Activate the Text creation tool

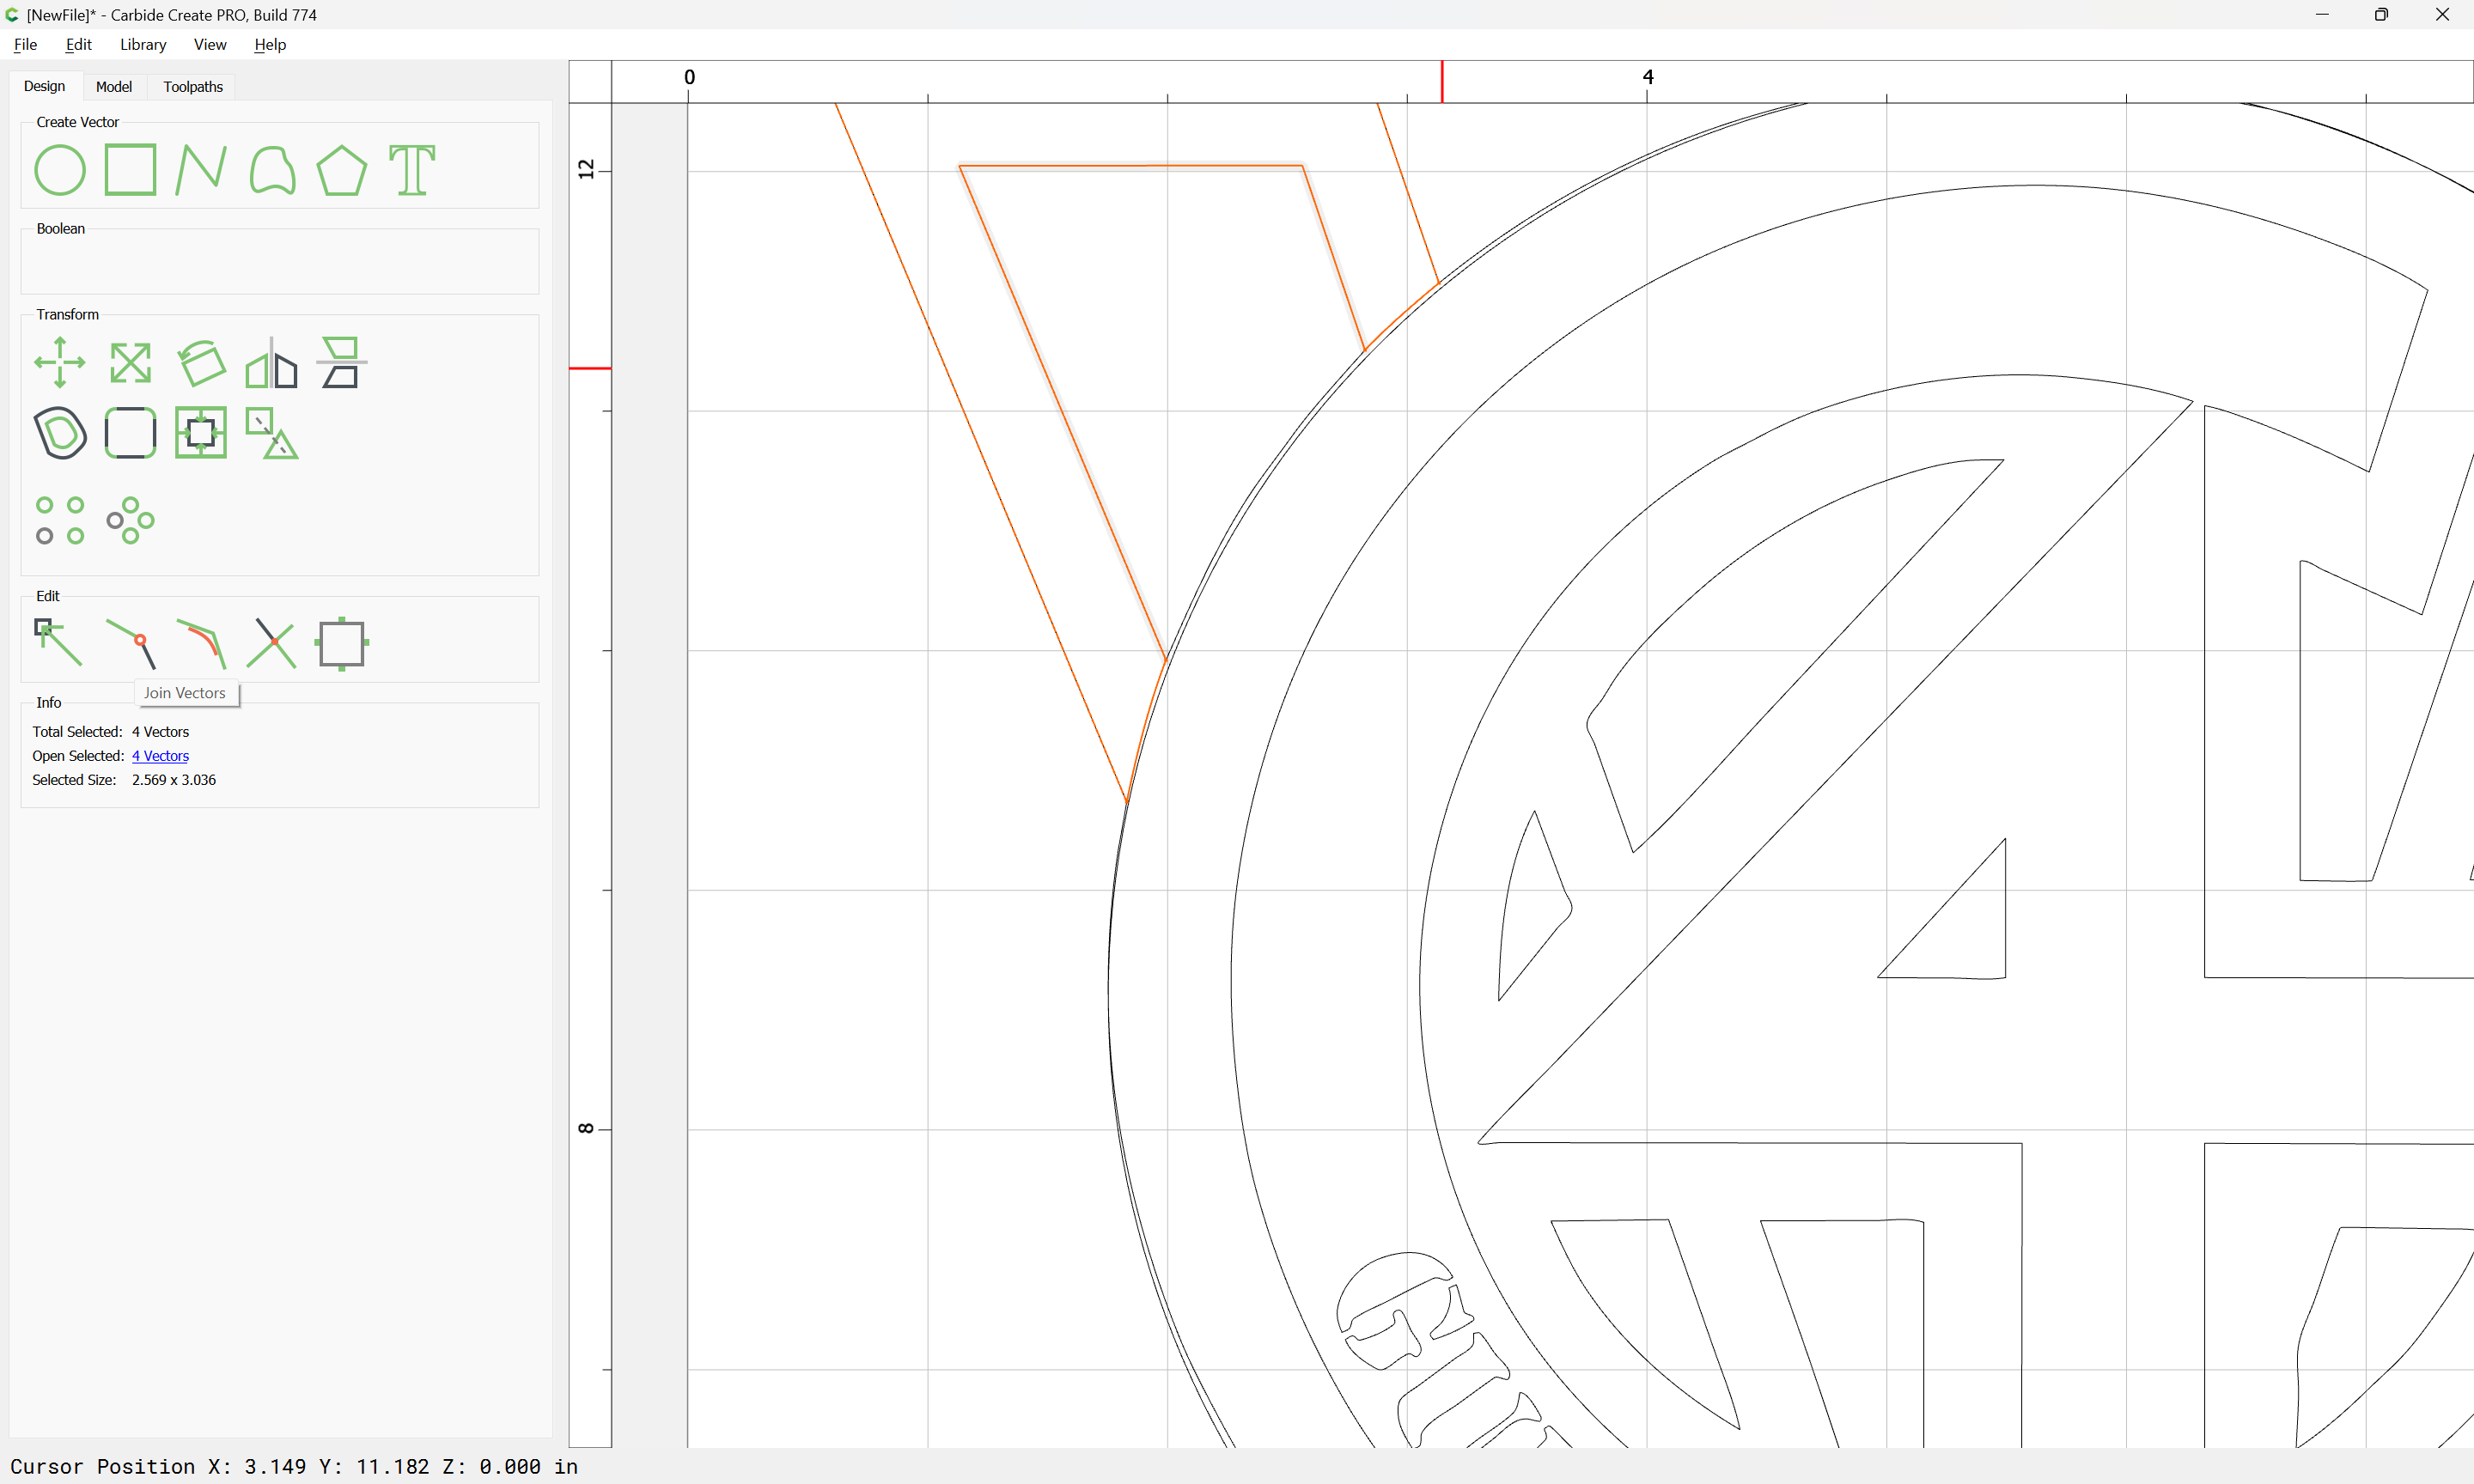point(412,170)
